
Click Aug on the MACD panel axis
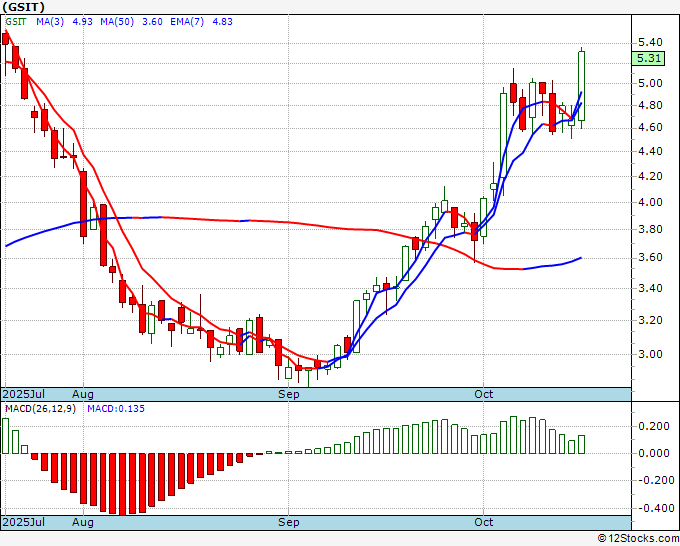pos(82,522)
